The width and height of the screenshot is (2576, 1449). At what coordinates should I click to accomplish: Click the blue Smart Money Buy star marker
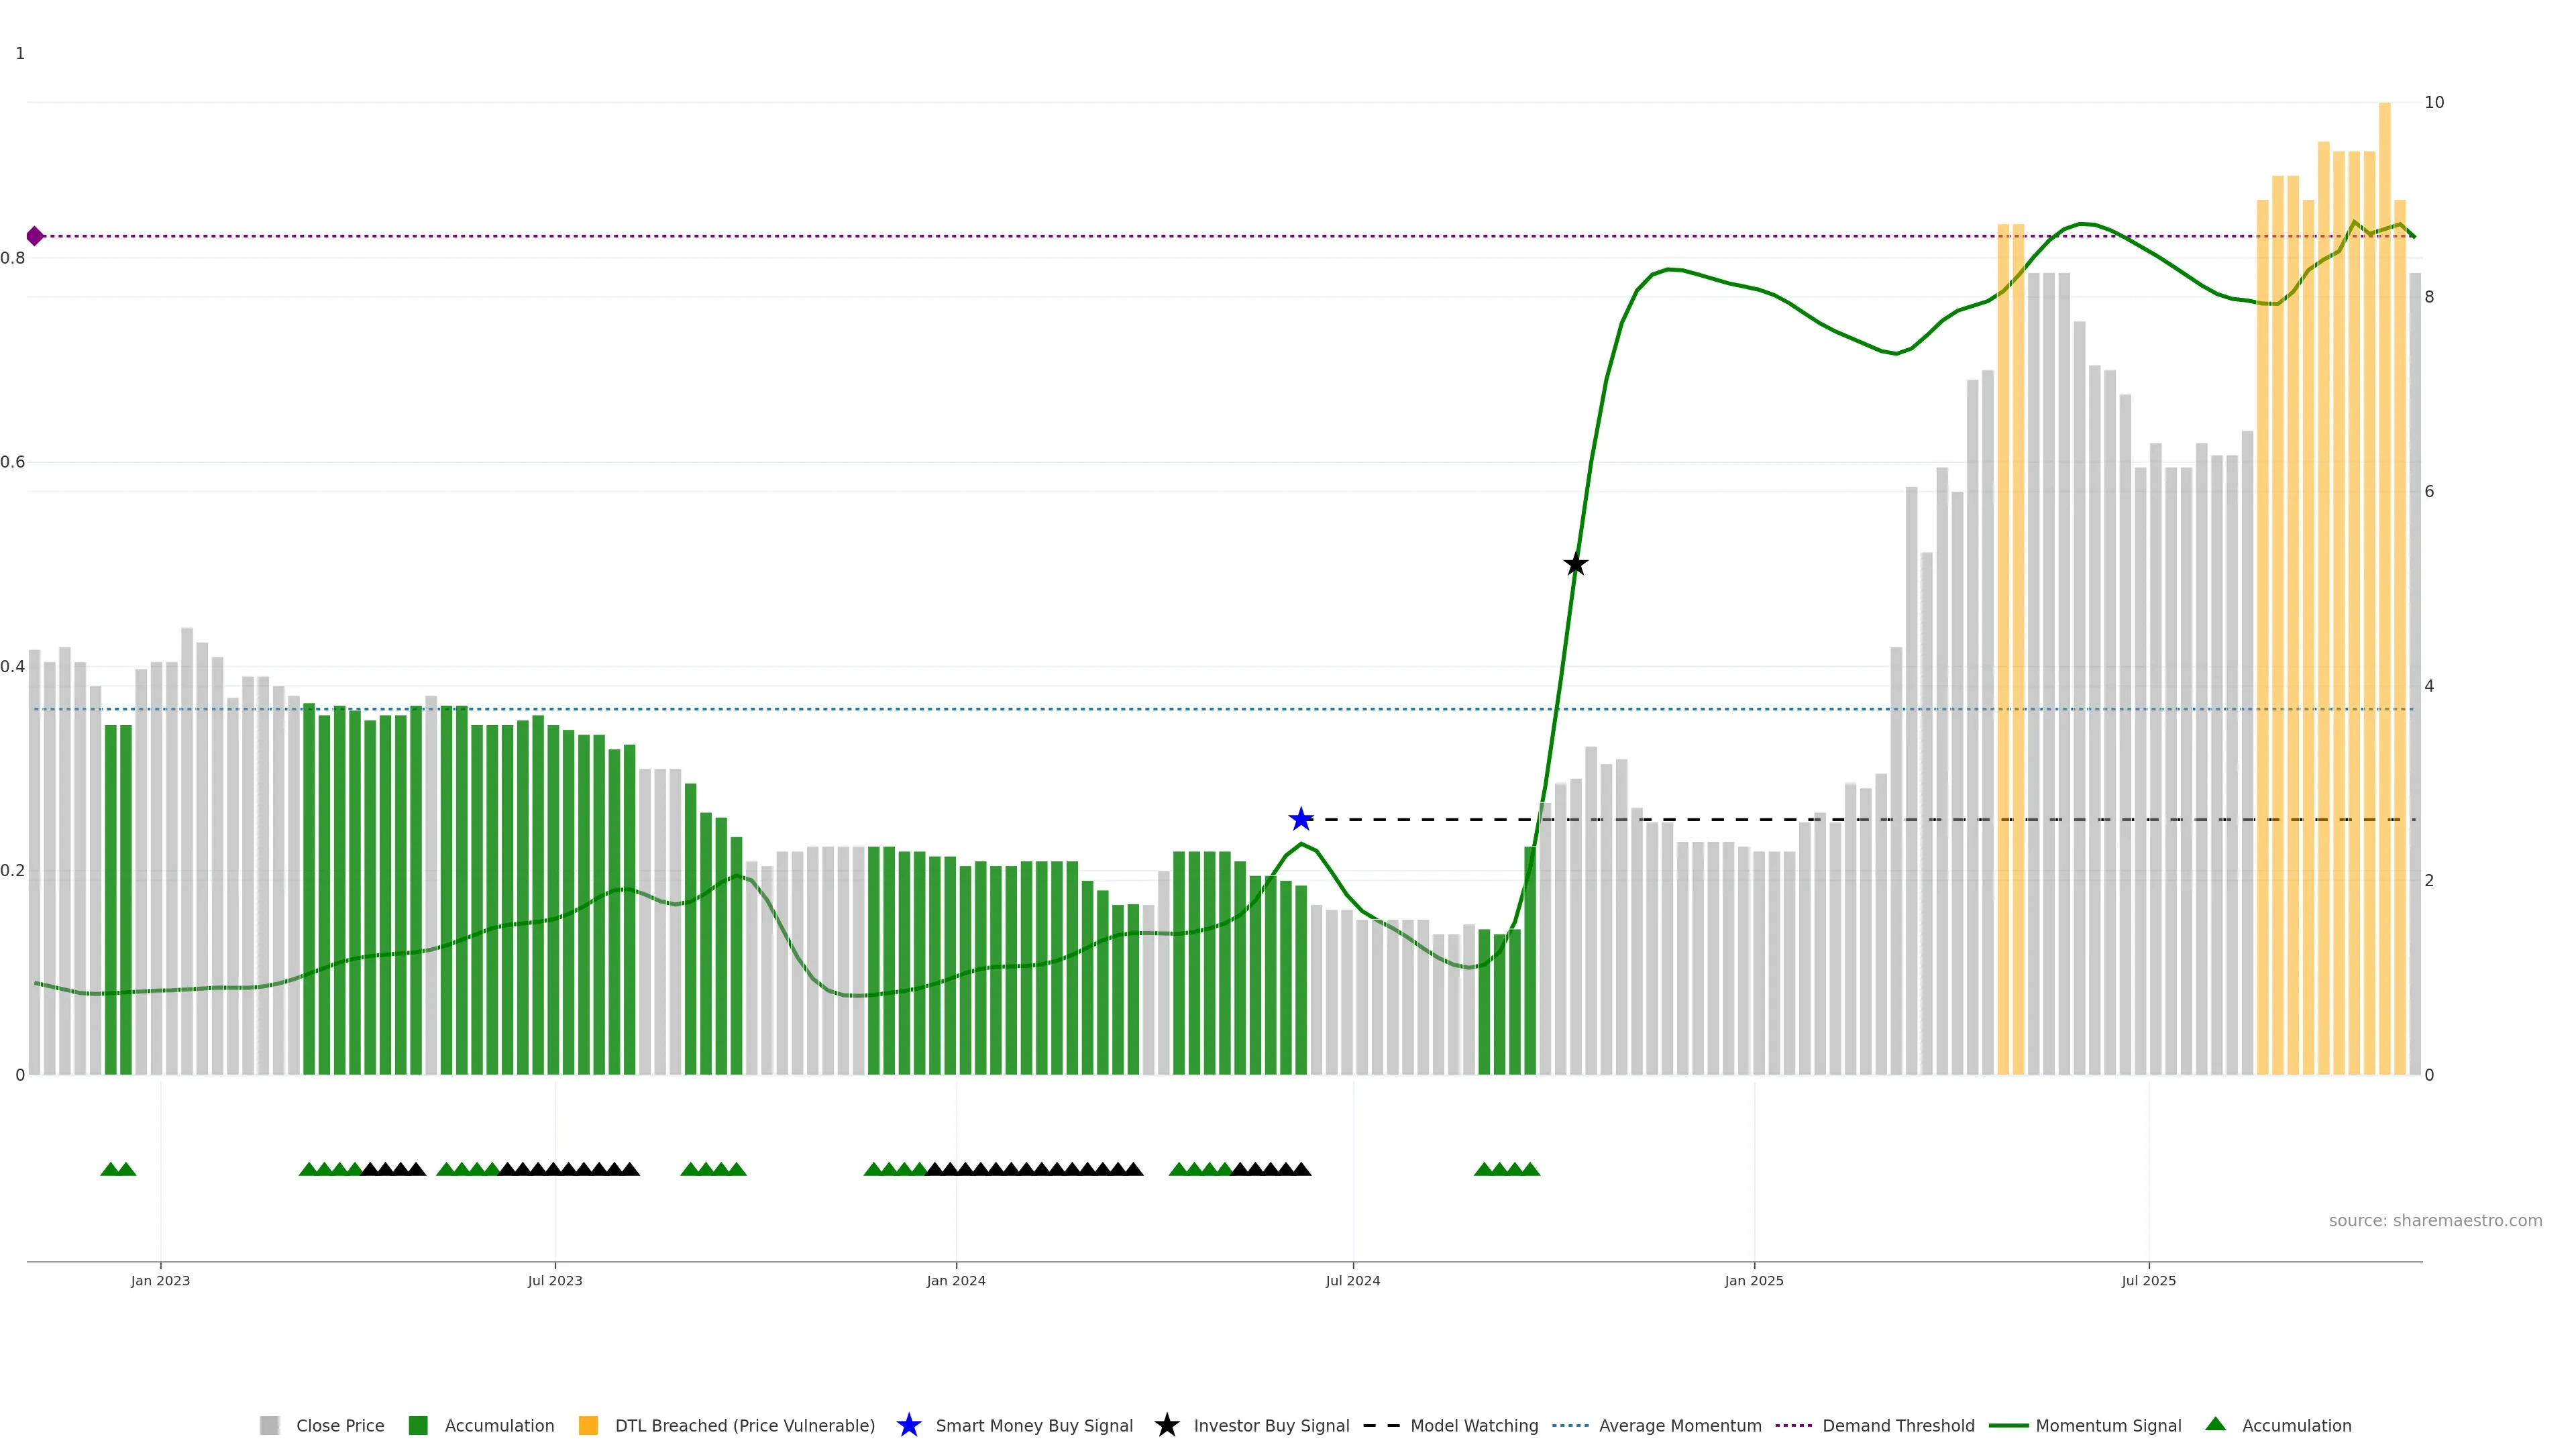point(1300,820)
